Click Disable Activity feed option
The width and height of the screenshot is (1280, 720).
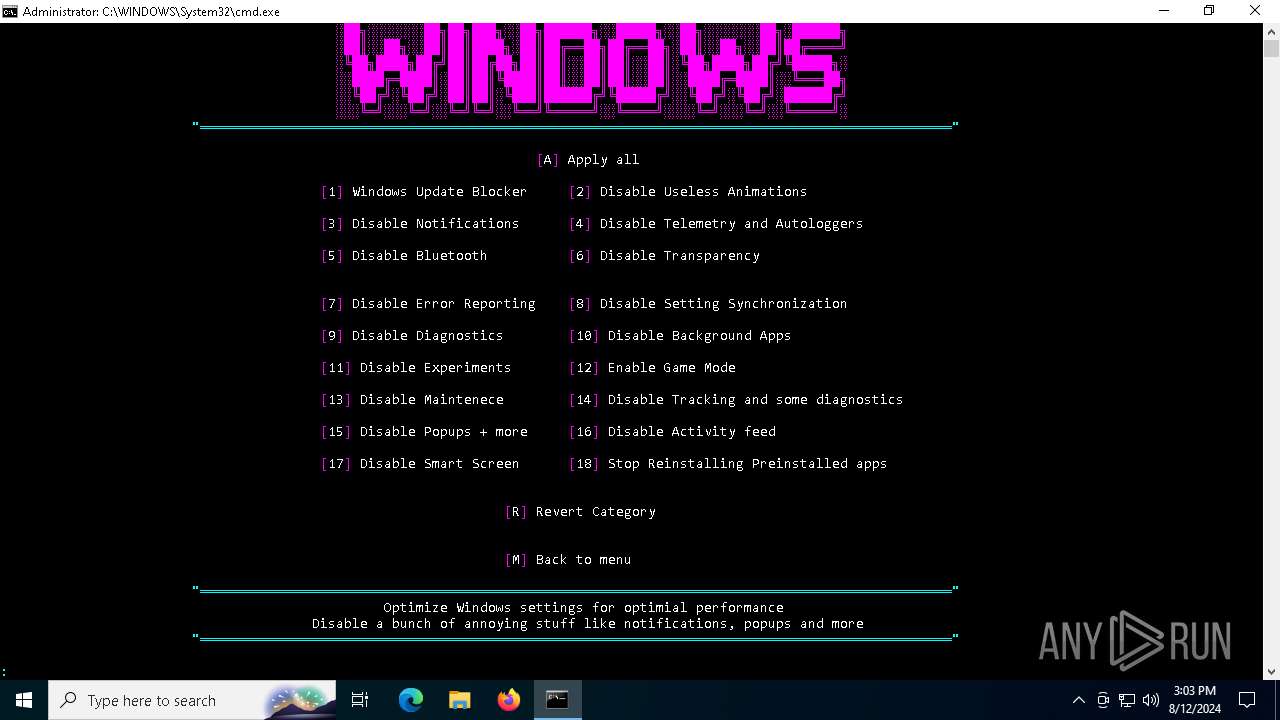(x=672, y=431)
